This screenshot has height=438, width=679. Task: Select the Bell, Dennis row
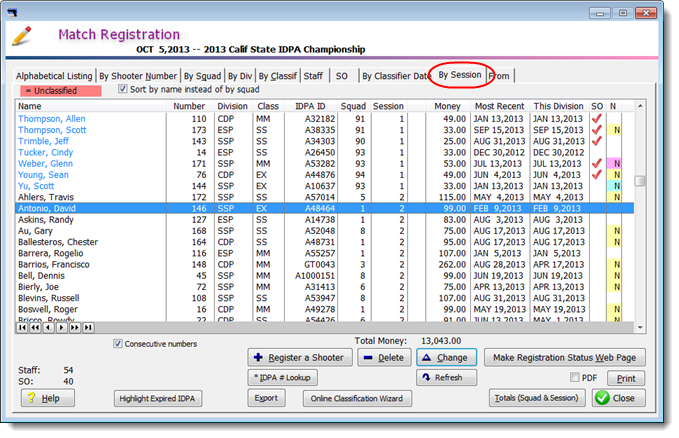325,276
